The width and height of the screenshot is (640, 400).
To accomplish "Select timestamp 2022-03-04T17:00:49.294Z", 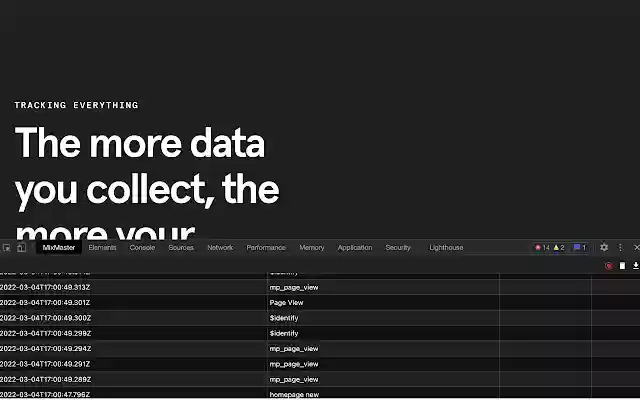I will [45, 349].
